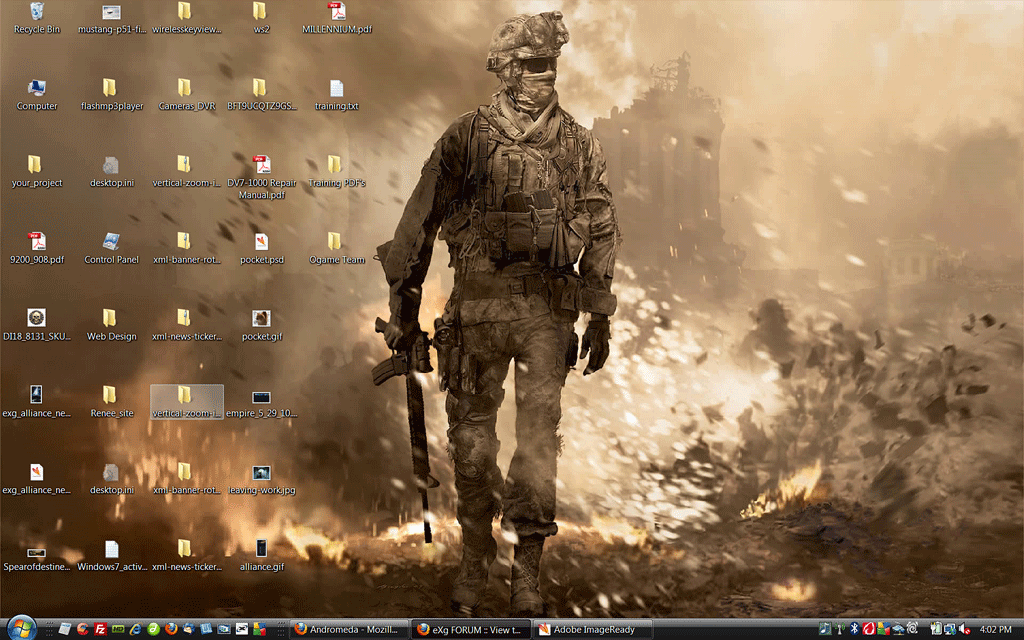Select the alliance.gif image file
This screenshot has width=1024, height=640.
[261, 556]
